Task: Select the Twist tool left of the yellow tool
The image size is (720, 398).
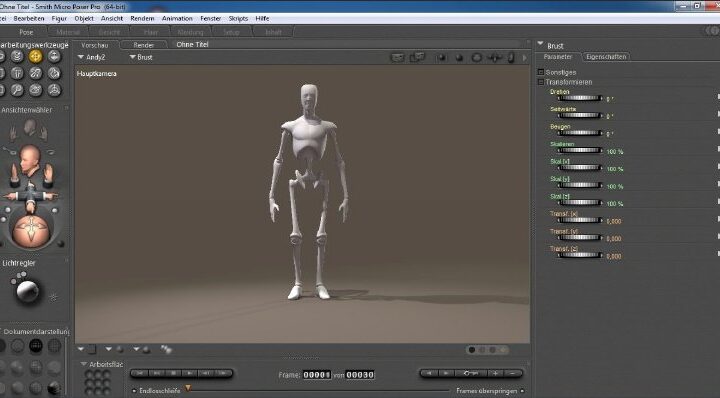Action: click(x=17, y=56)
